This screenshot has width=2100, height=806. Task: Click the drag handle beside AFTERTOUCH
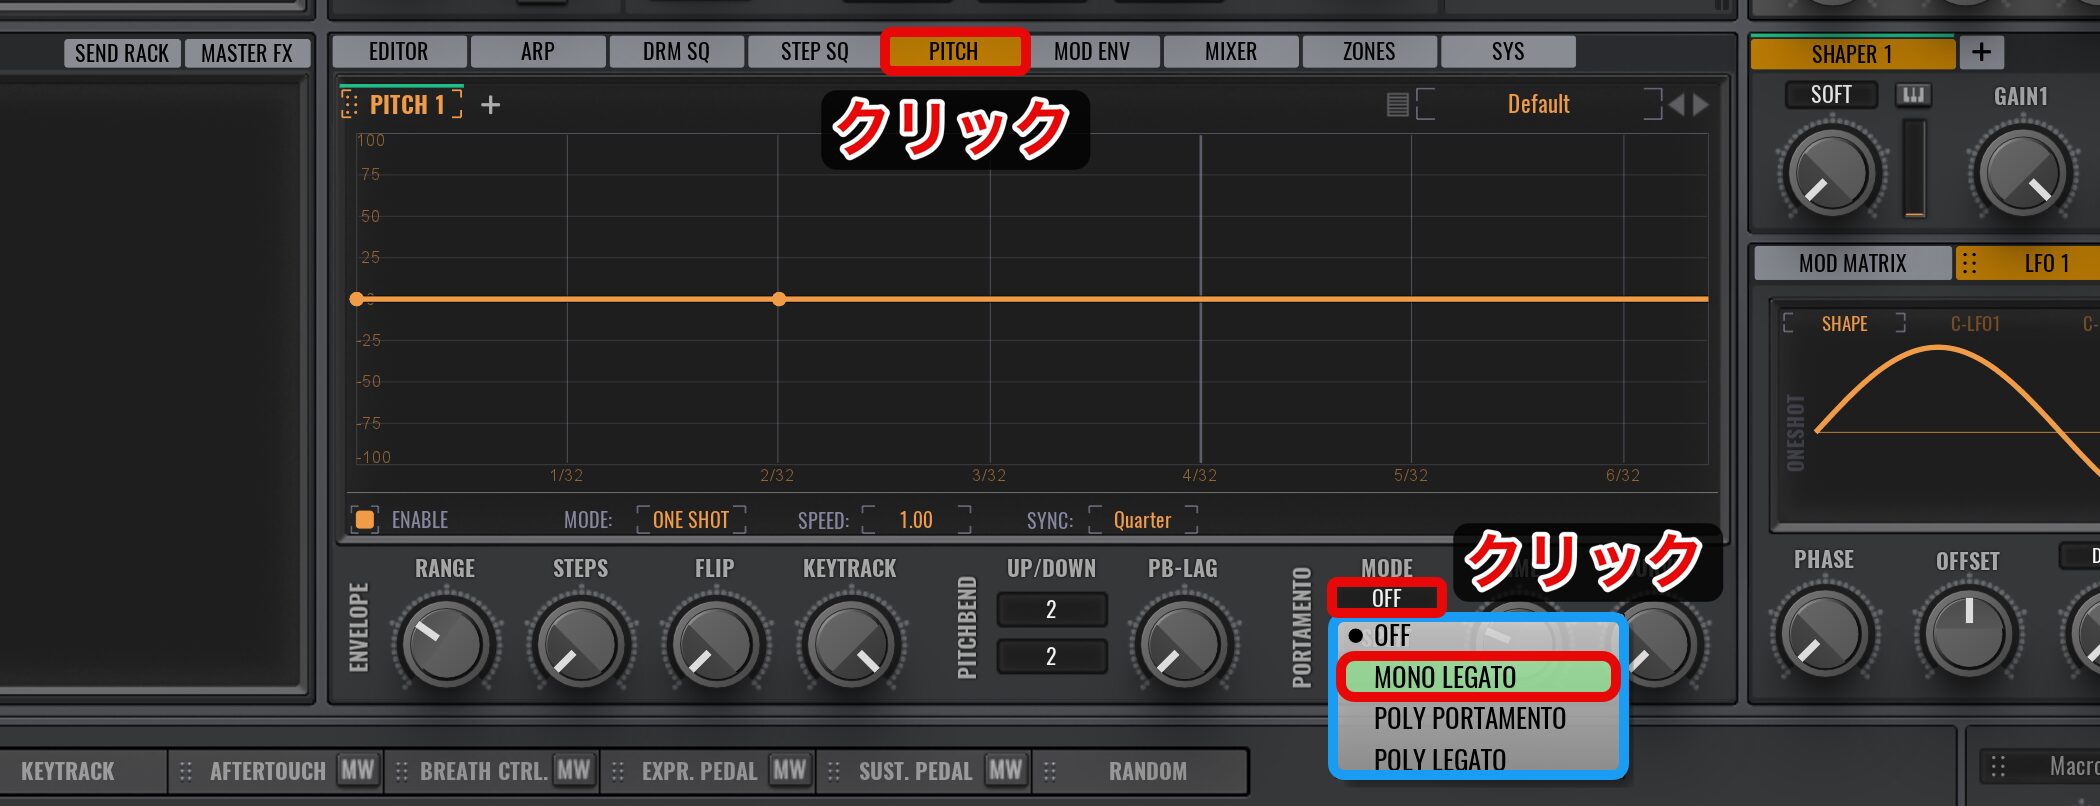point(185,771)
